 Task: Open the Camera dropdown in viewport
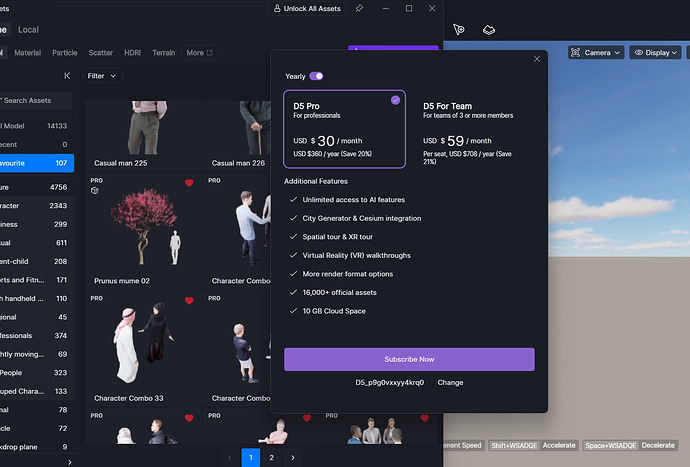596,53
